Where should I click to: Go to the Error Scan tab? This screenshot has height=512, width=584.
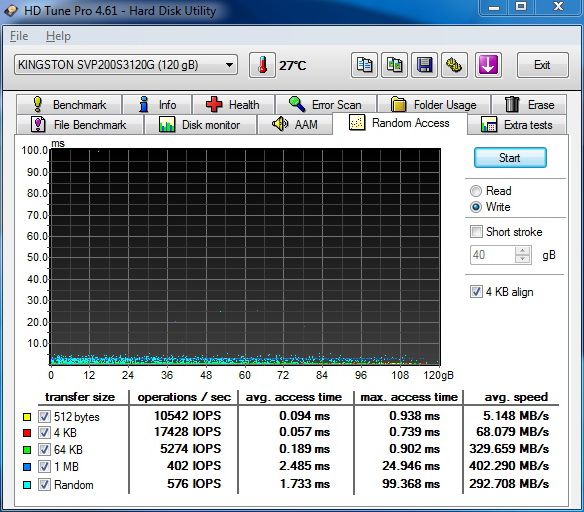pos(326,105)
